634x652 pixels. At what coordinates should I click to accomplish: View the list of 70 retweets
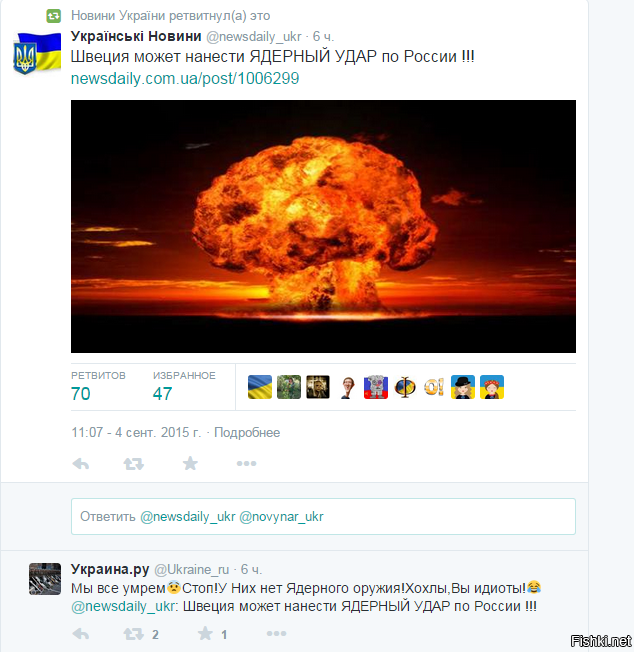(x=98, y=386)
